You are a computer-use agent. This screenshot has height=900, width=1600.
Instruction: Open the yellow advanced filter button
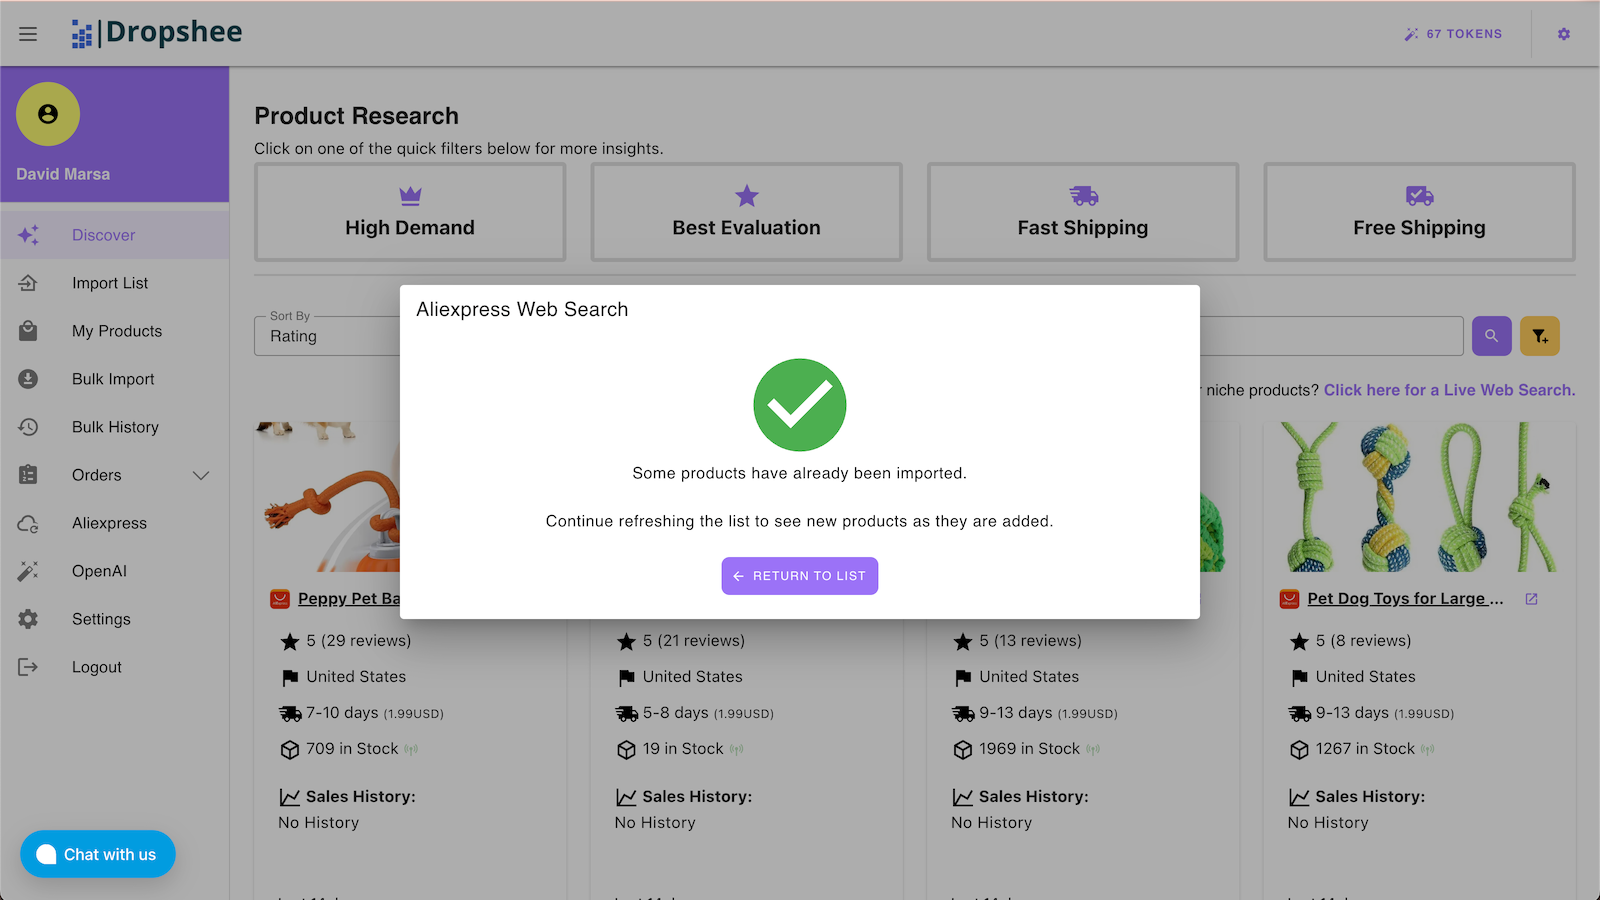click(1540, 336)
